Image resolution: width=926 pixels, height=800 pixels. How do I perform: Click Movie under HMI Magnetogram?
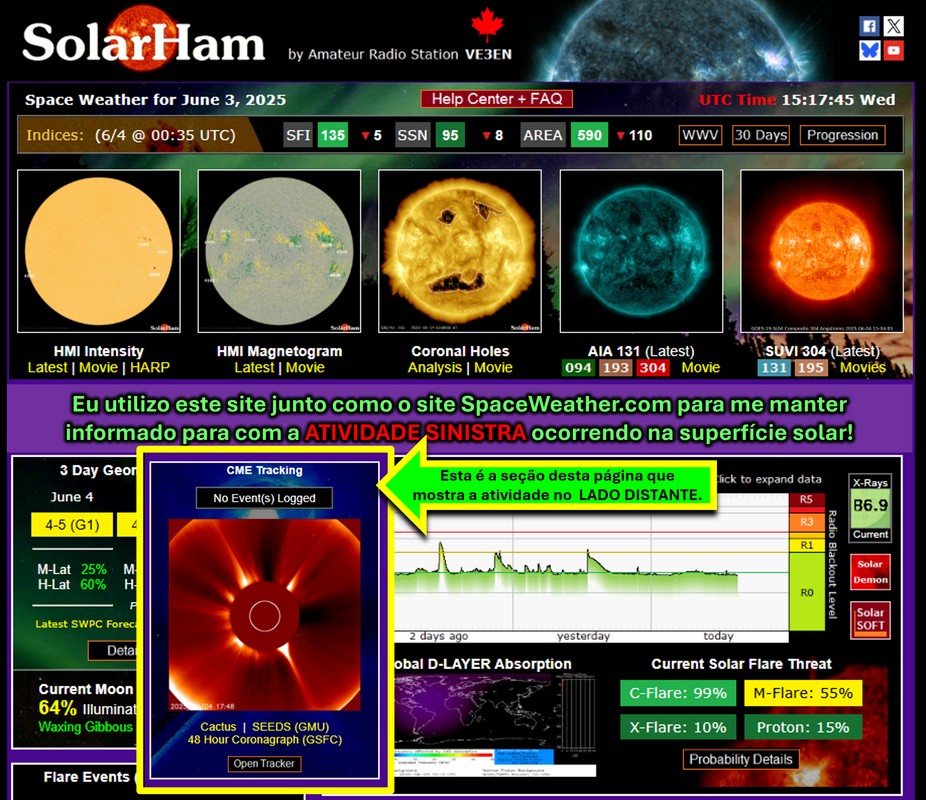(305, 367)
